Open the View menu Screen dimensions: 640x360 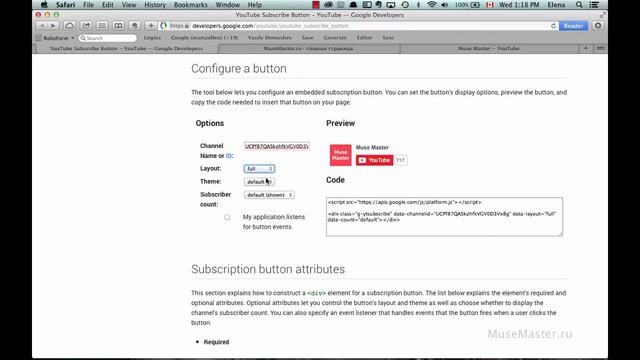click(x=129, y=5)
